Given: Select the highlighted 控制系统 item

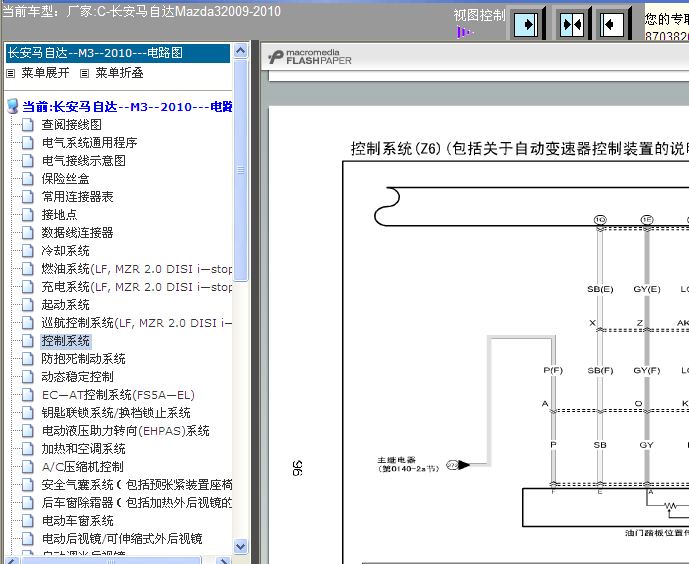Looking at the screenshot, I should 65,341.
